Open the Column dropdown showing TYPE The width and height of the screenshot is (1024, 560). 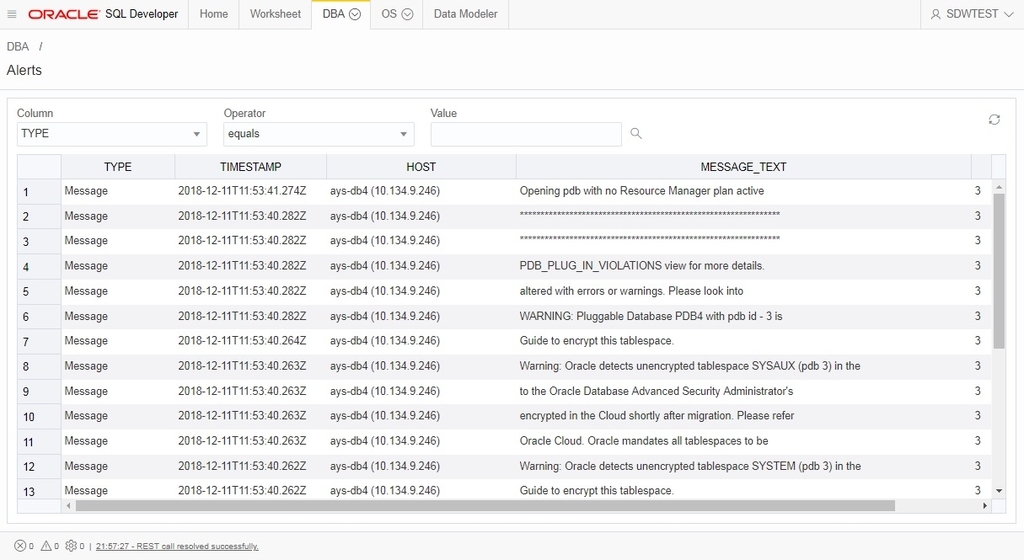(x=112, y=134)
